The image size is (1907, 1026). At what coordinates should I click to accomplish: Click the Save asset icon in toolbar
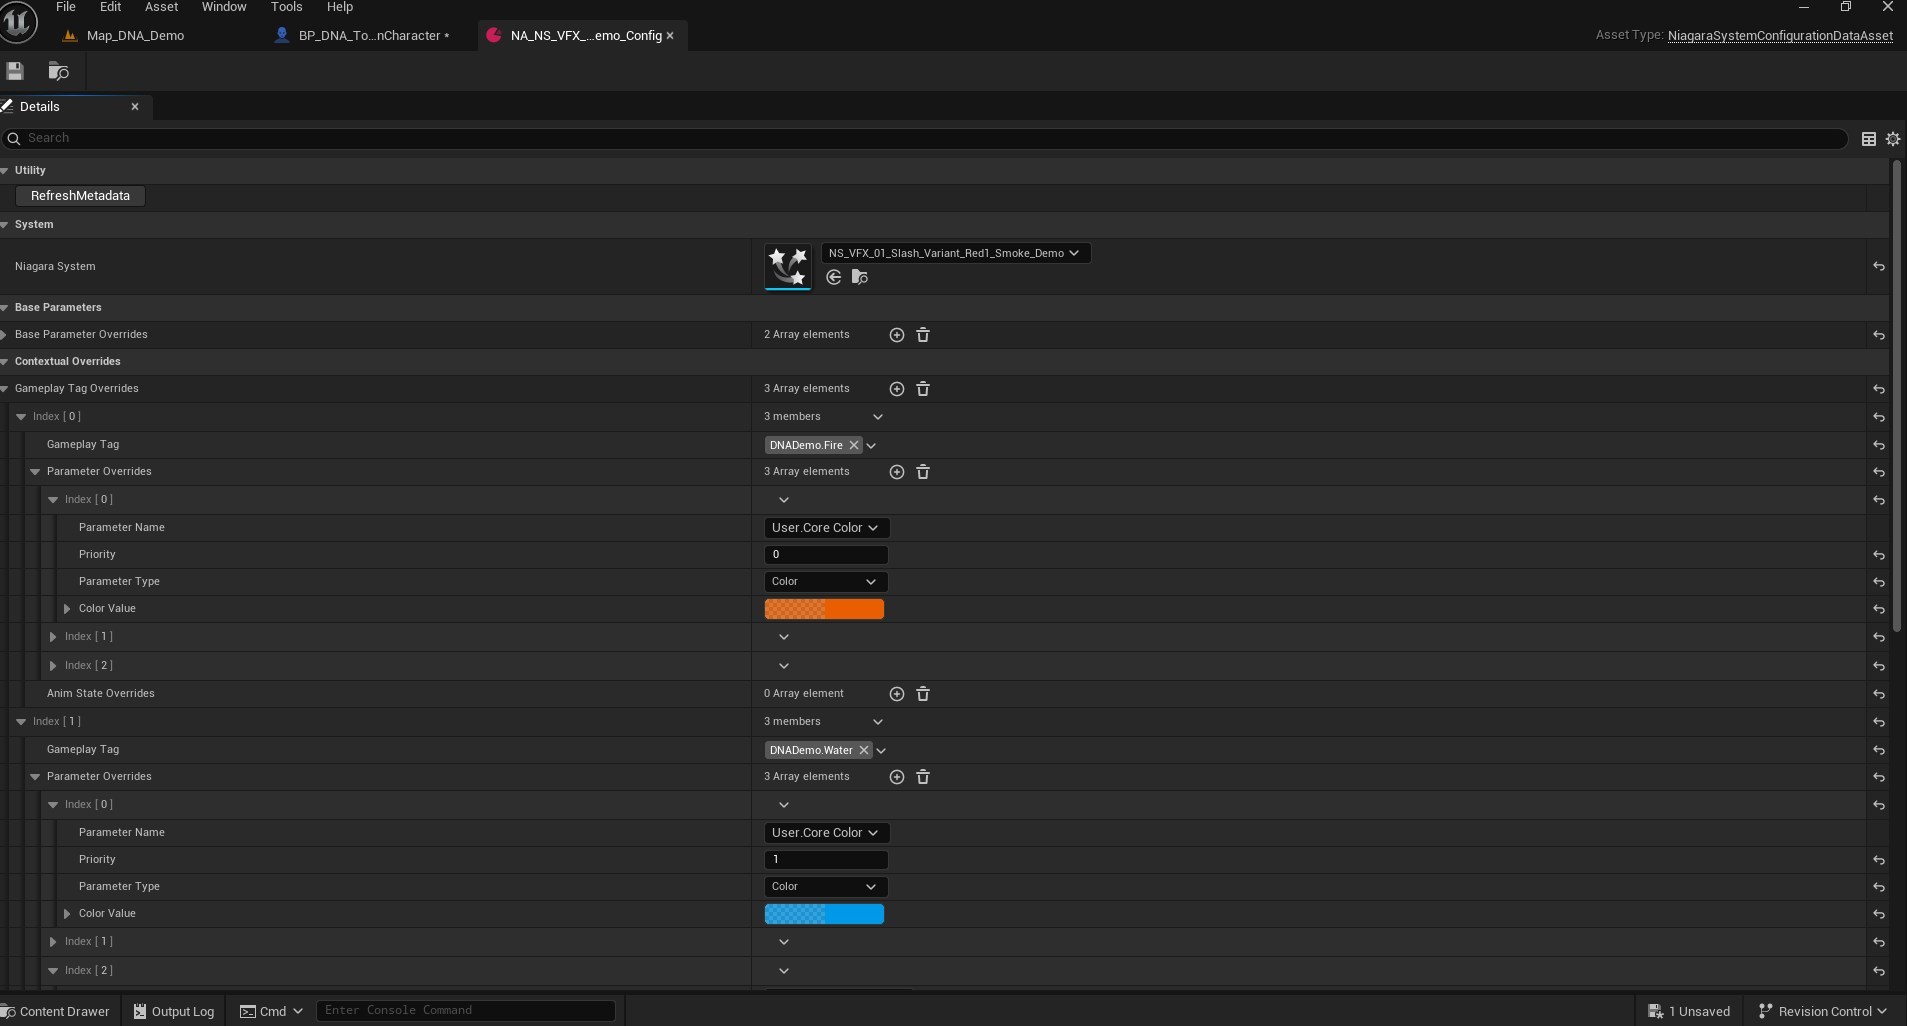pyautogui.click(x=15, y=71)
